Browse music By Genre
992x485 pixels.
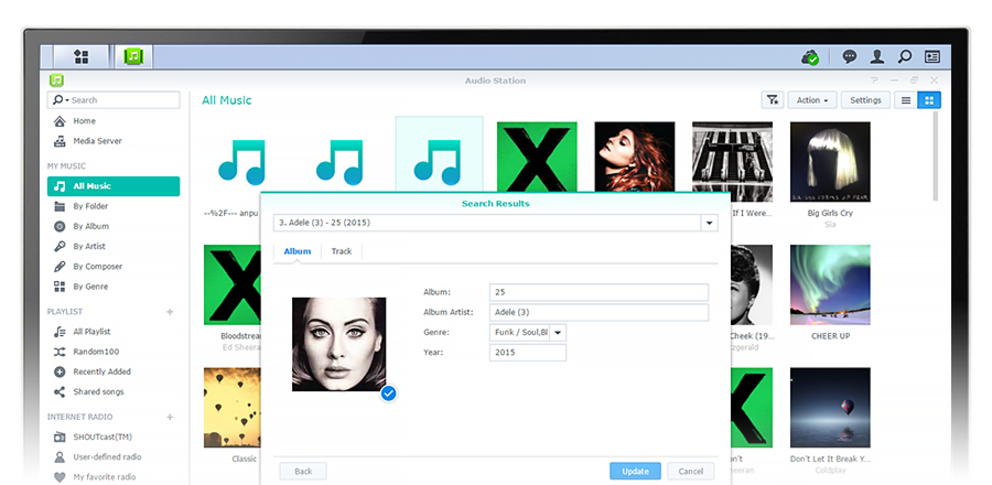[x=113, y=286]
